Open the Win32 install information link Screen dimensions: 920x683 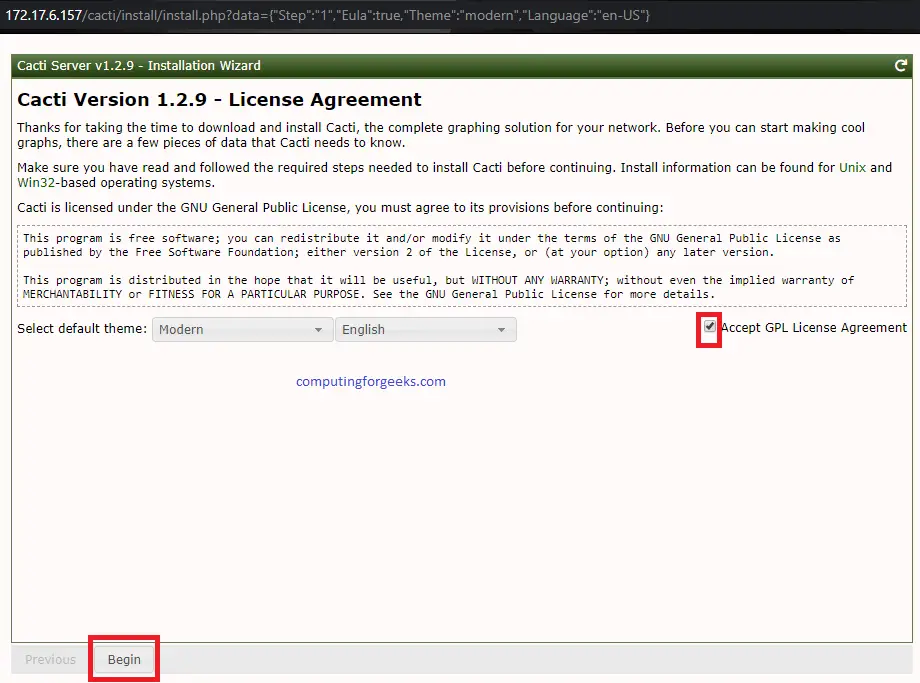[x=36, y=182]
